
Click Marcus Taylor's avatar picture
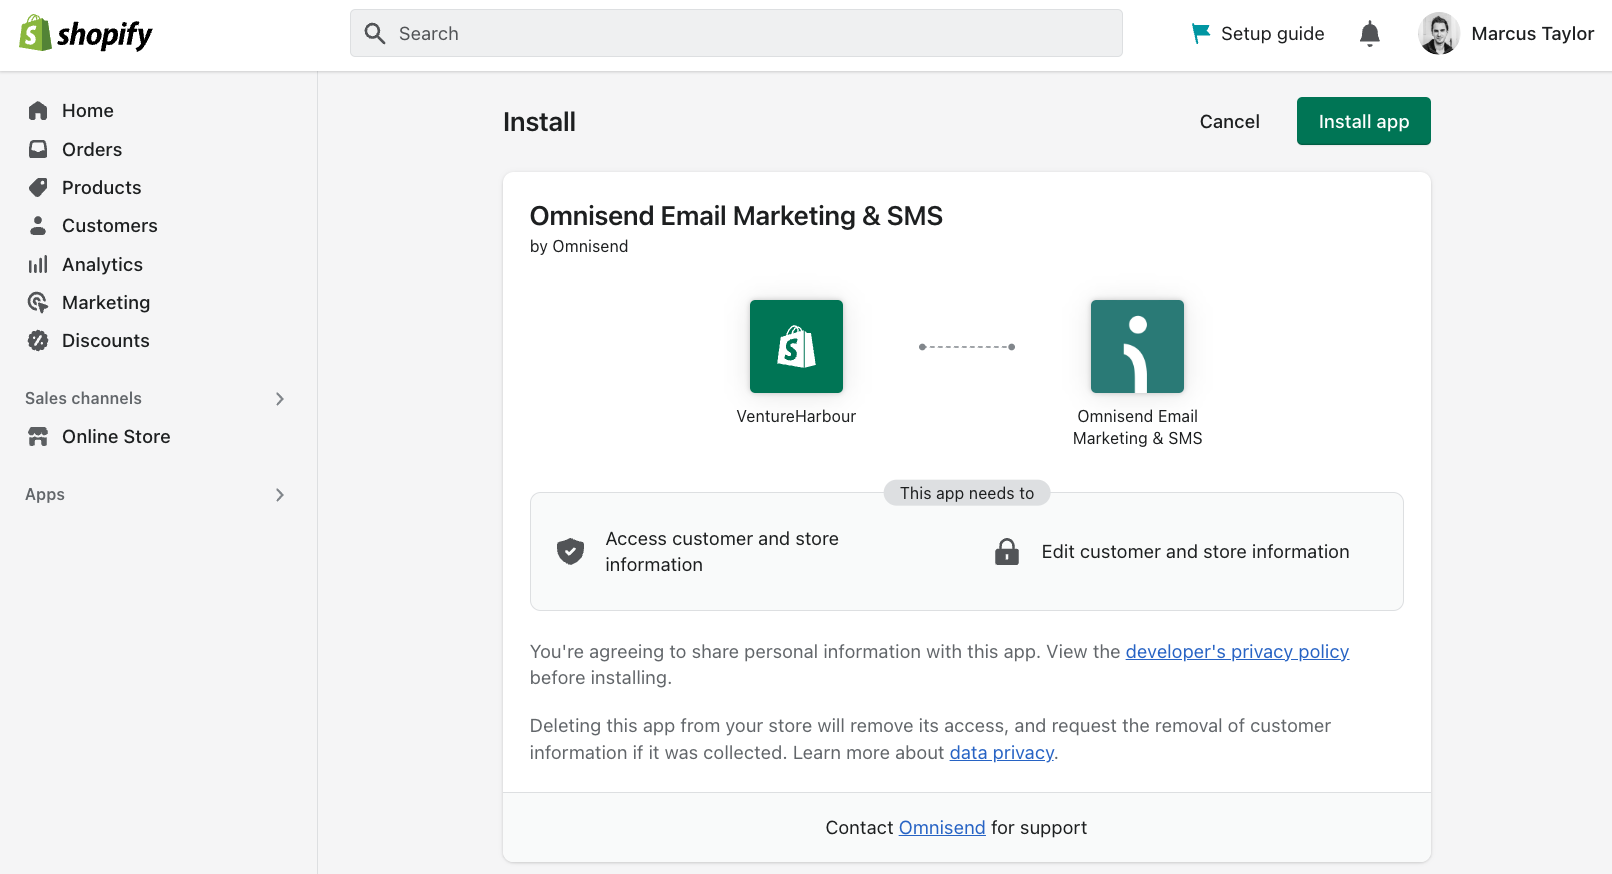point(1439,34)
